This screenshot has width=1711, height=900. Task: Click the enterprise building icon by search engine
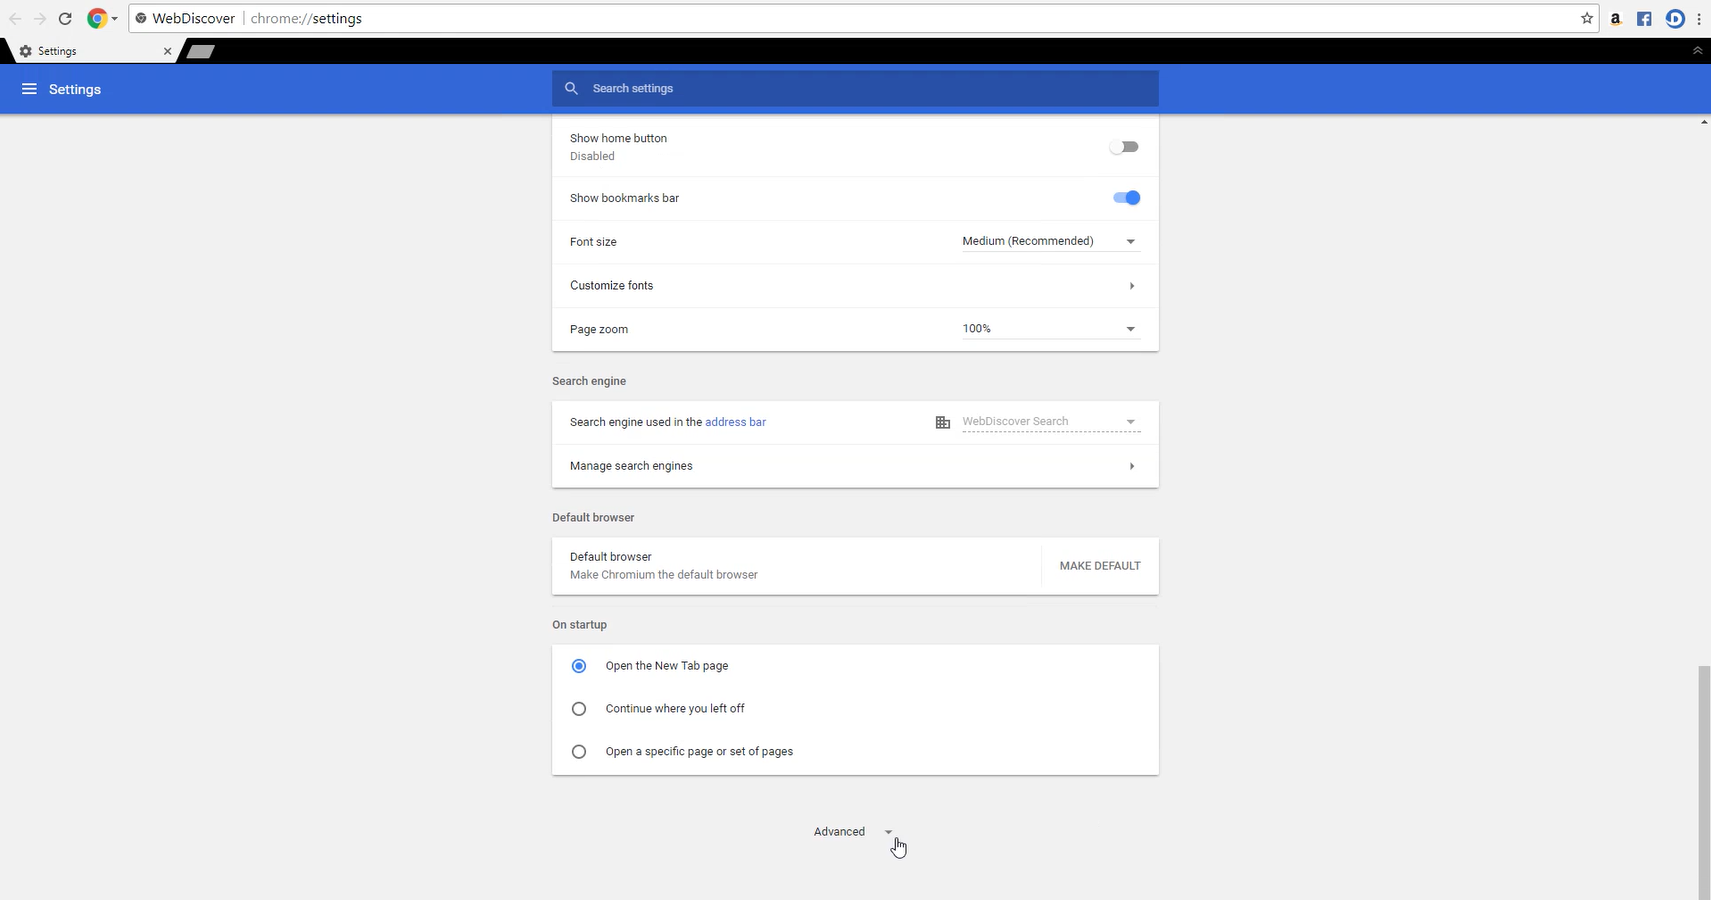[x=942, y=422]
